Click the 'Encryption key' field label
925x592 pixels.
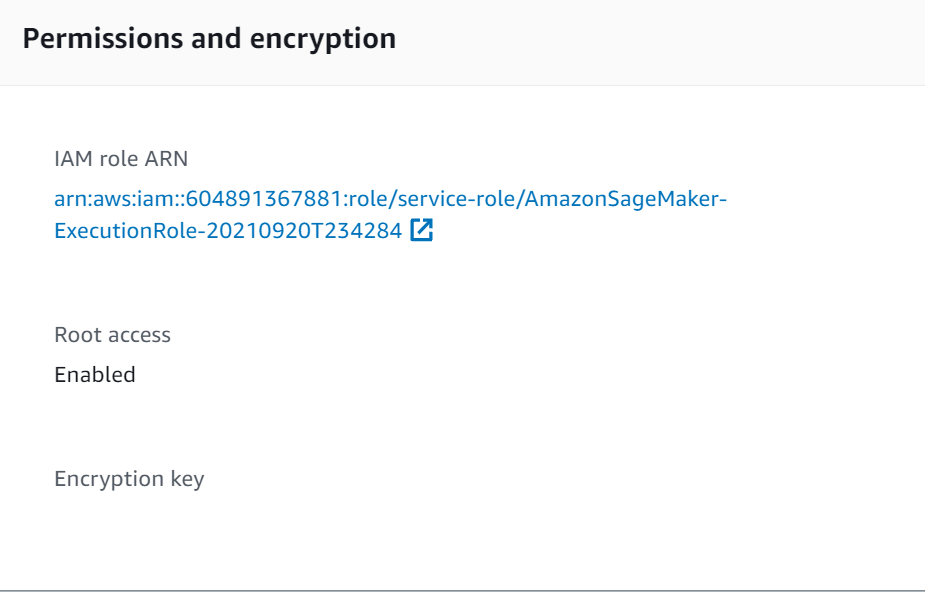[x=129, y=479]
